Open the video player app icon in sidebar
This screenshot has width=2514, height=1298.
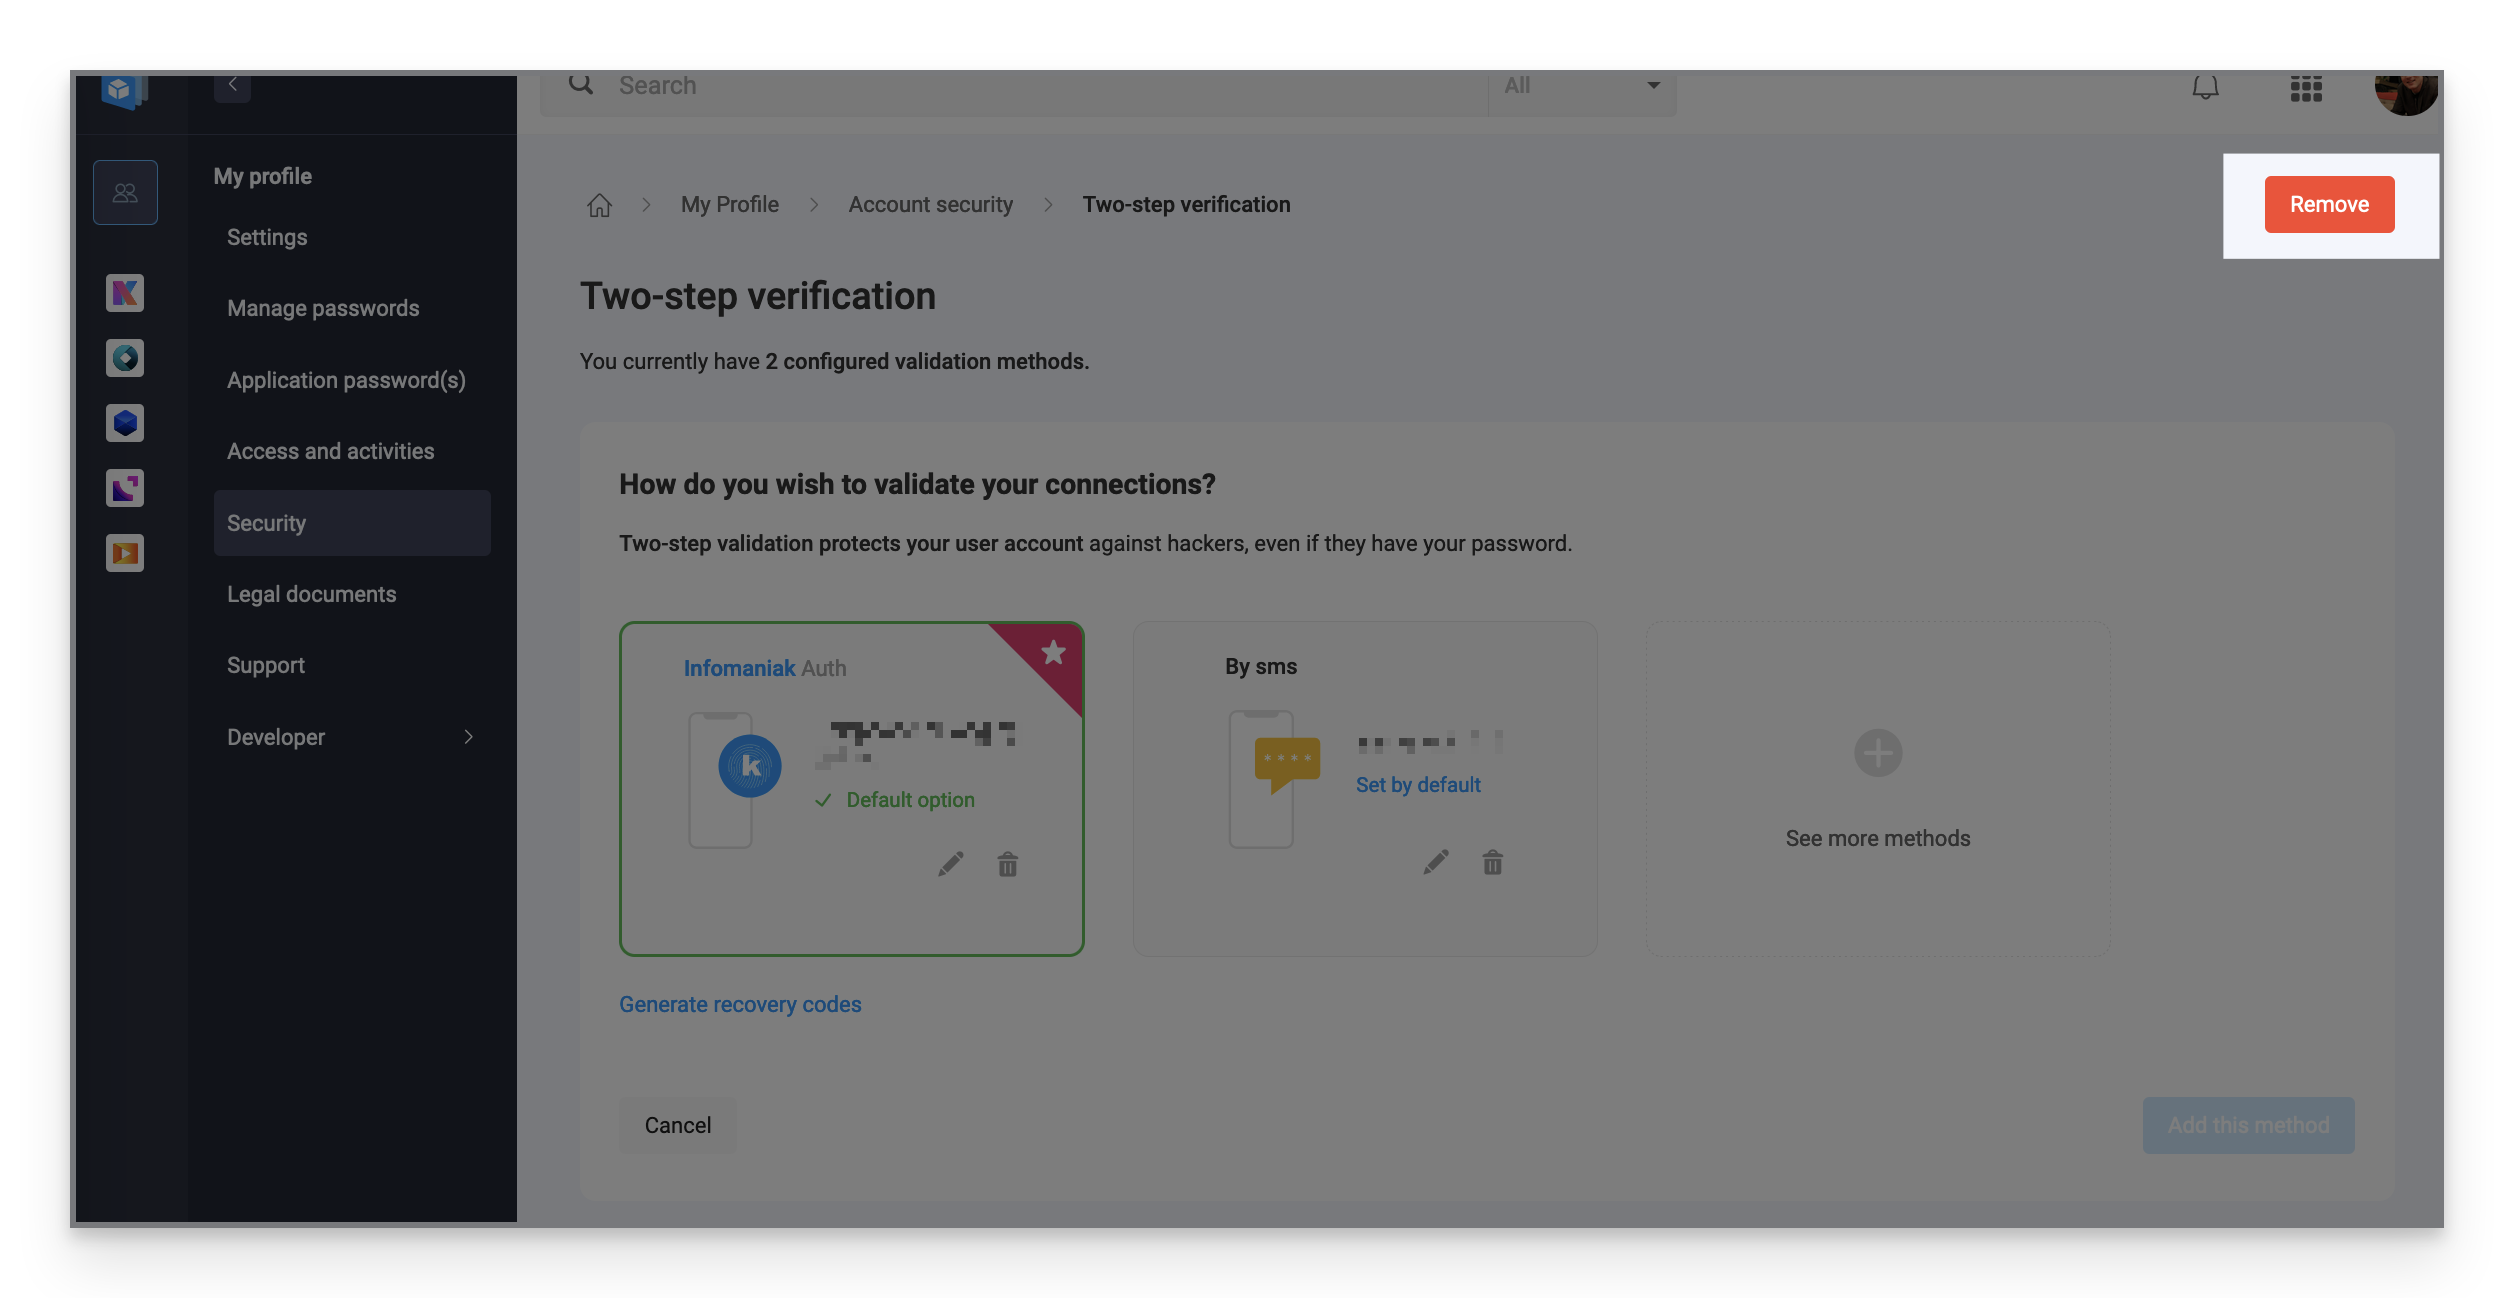[x=124, y=552]
